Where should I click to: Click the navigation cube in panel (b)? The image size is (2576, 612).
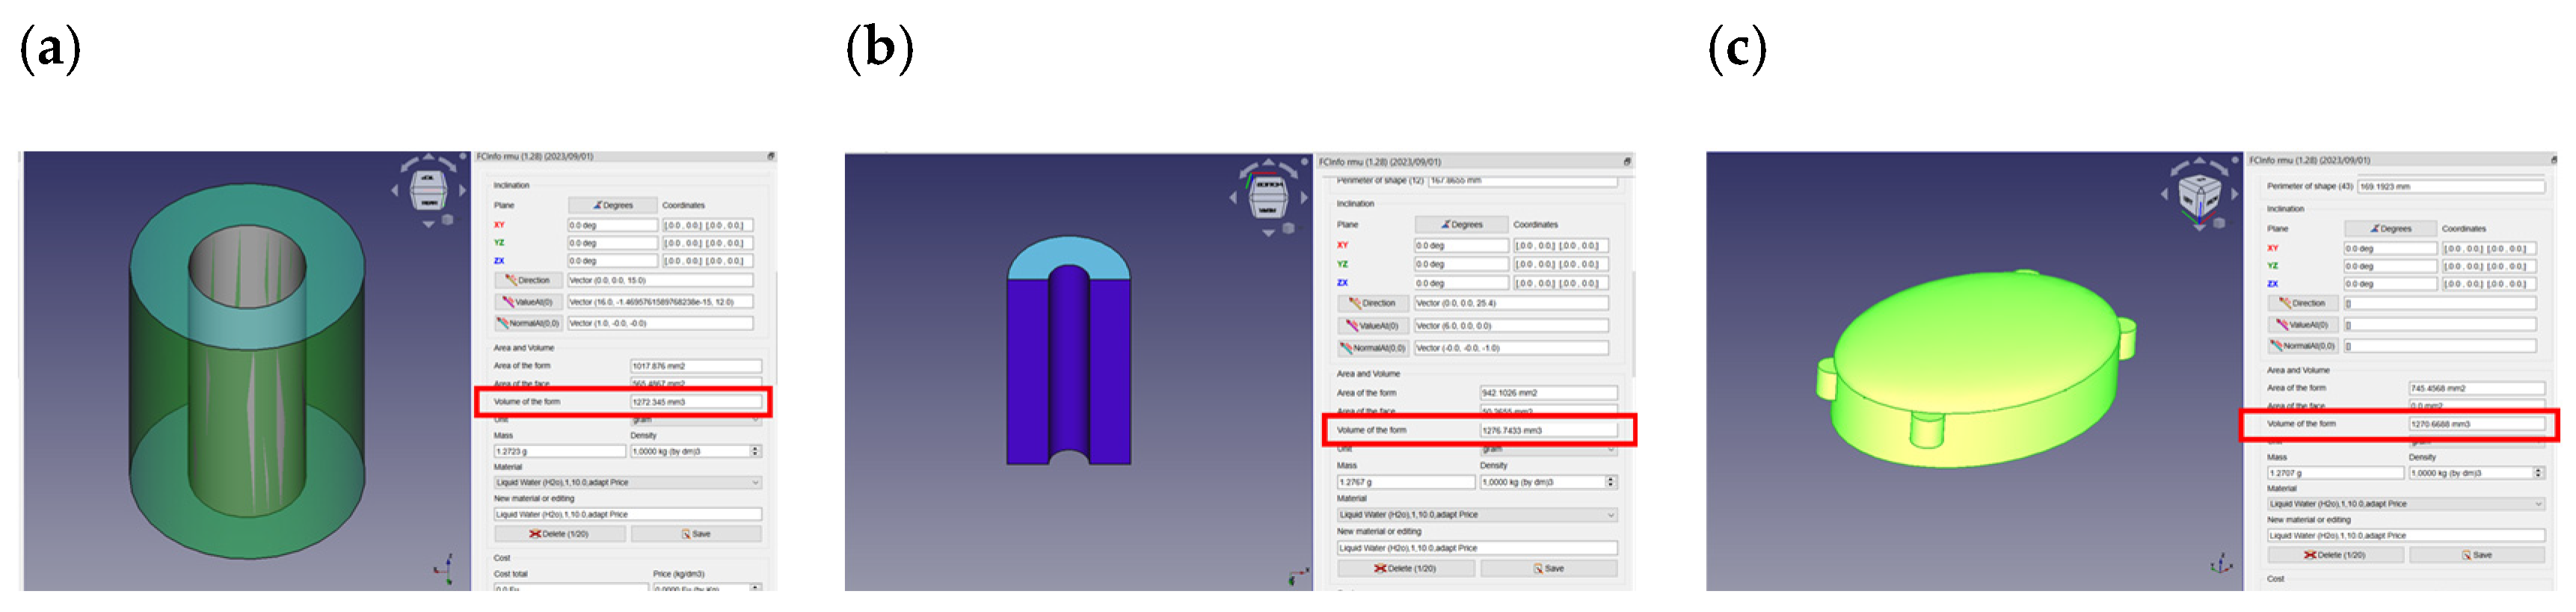[x=1268, y=195]
